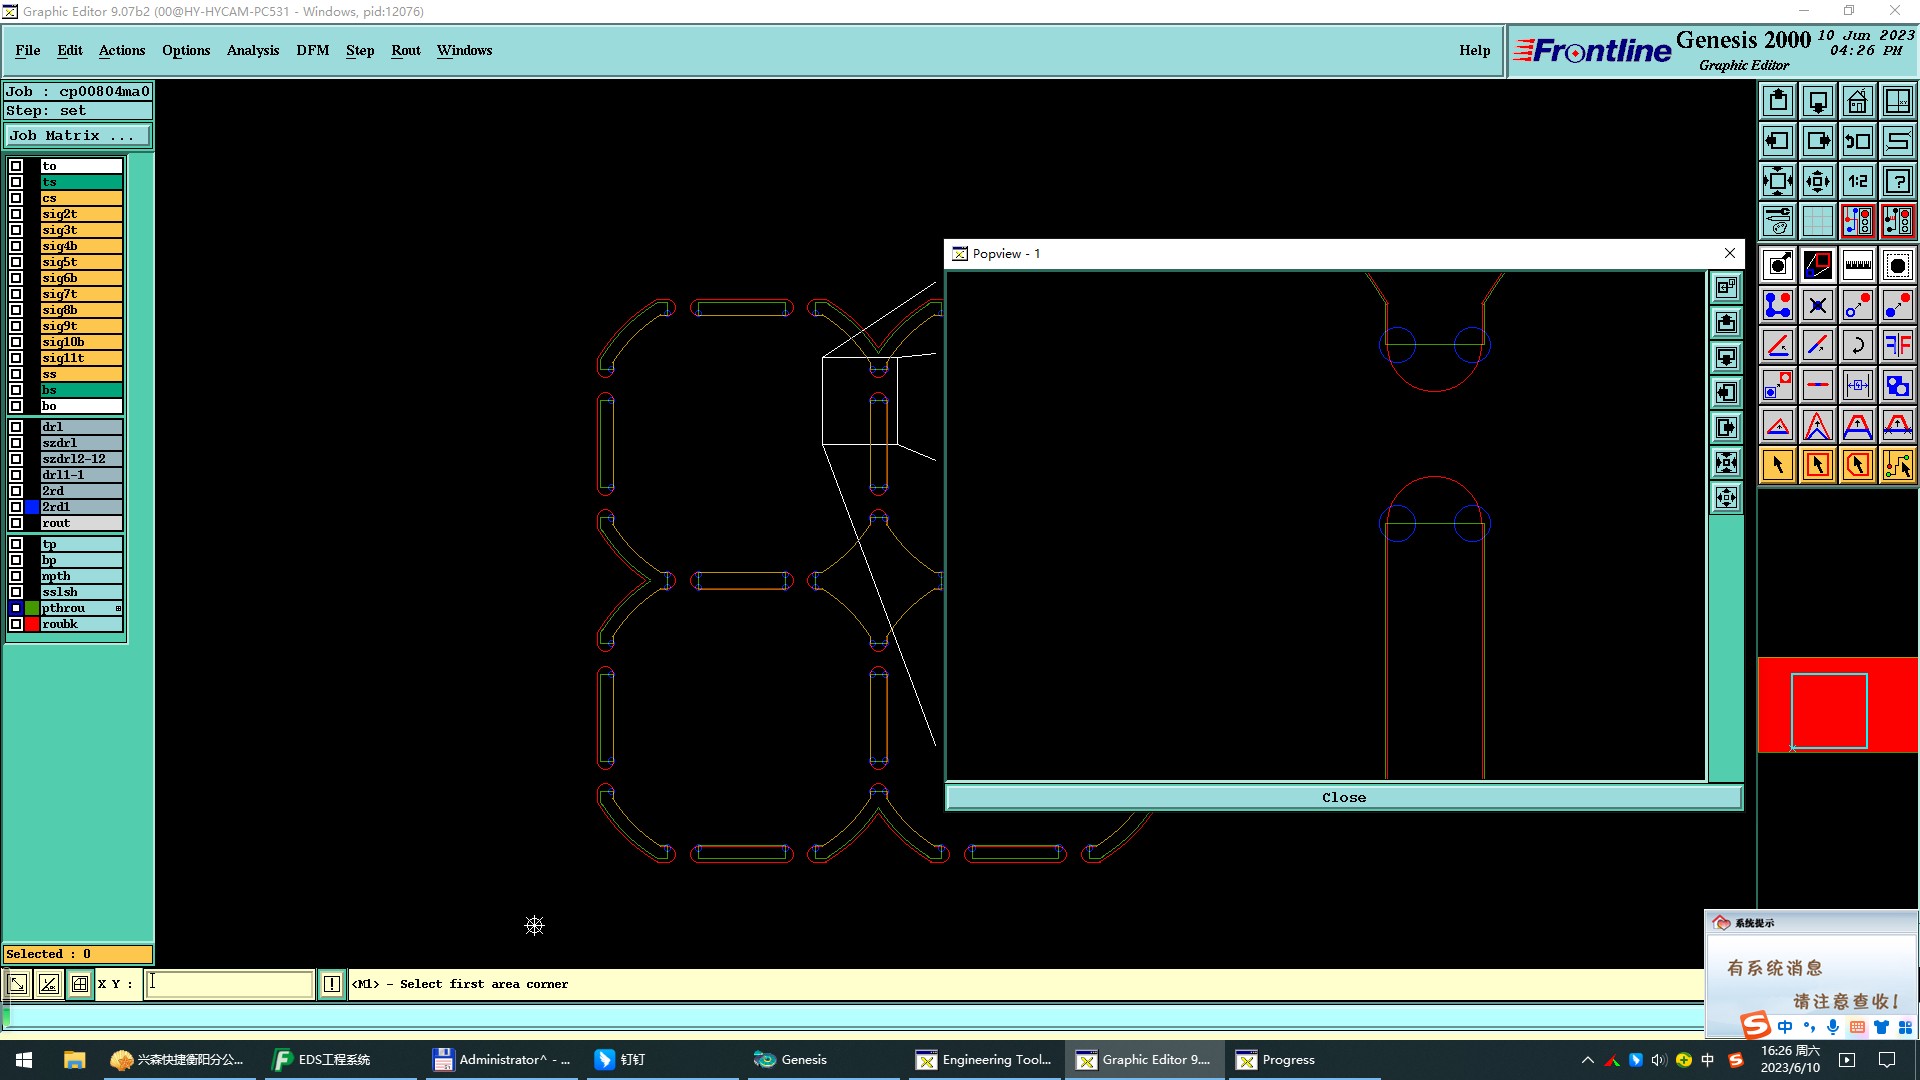Click the previous view (undo zoom) icon
This screenshot has width=1920, height=1080.
1857,141
